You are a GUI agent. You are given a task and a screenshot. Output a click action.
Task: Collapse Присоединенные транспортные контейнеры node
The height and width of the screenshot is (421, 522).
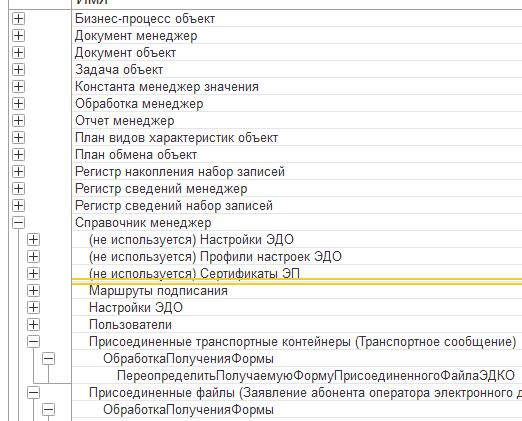pos(33,342)
